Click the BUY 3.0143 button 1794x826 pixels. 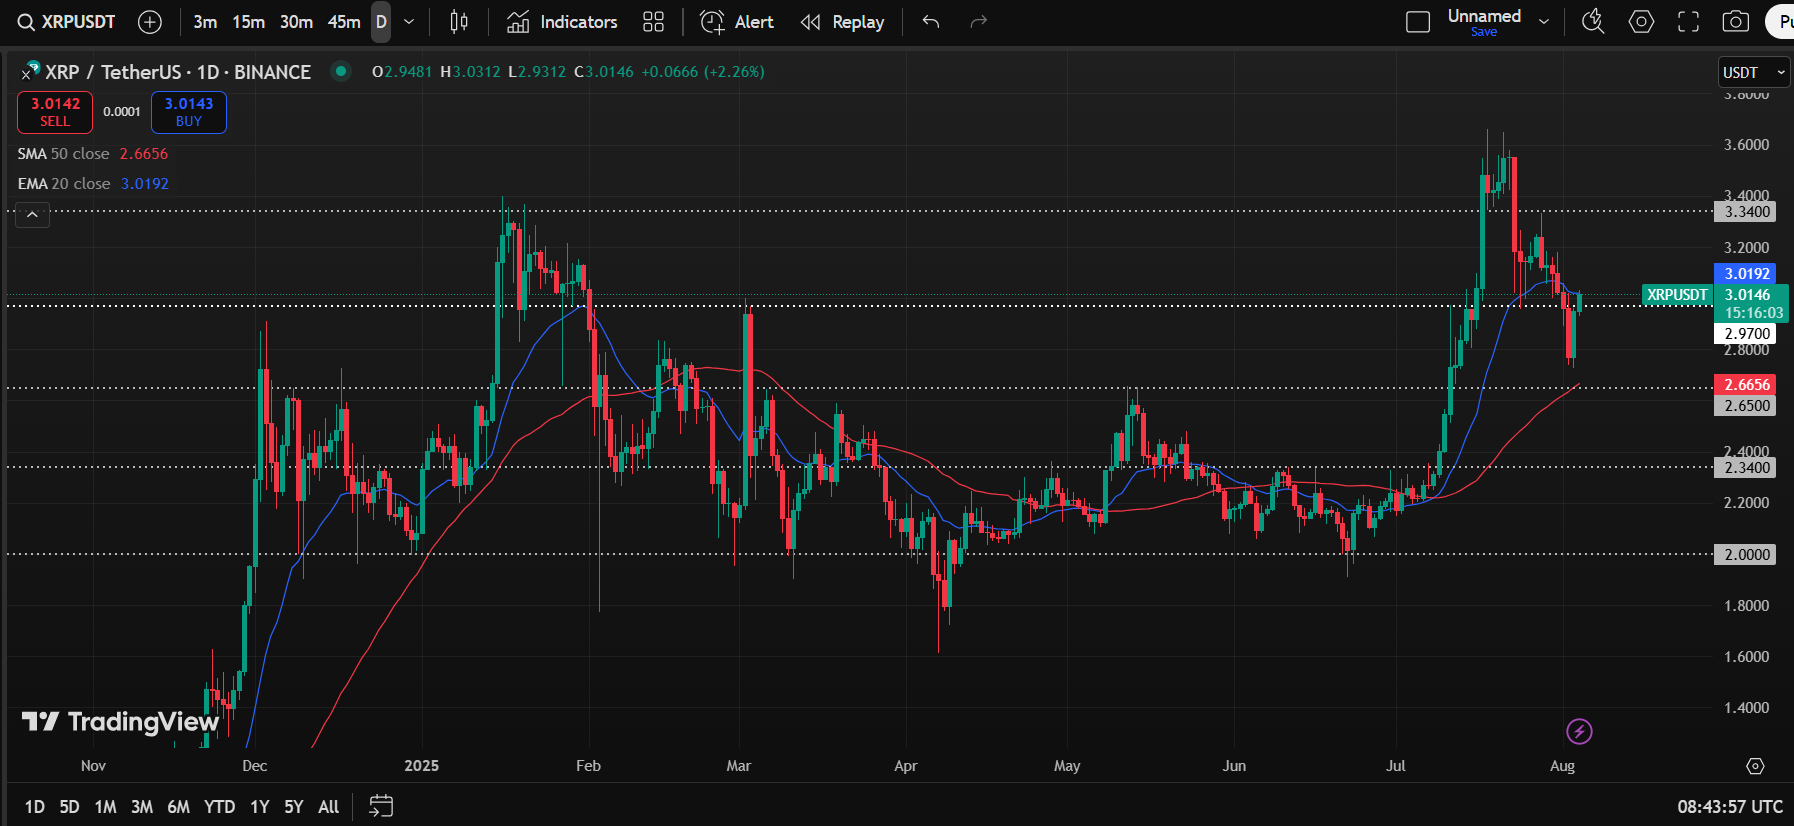(x=189, y=112)
